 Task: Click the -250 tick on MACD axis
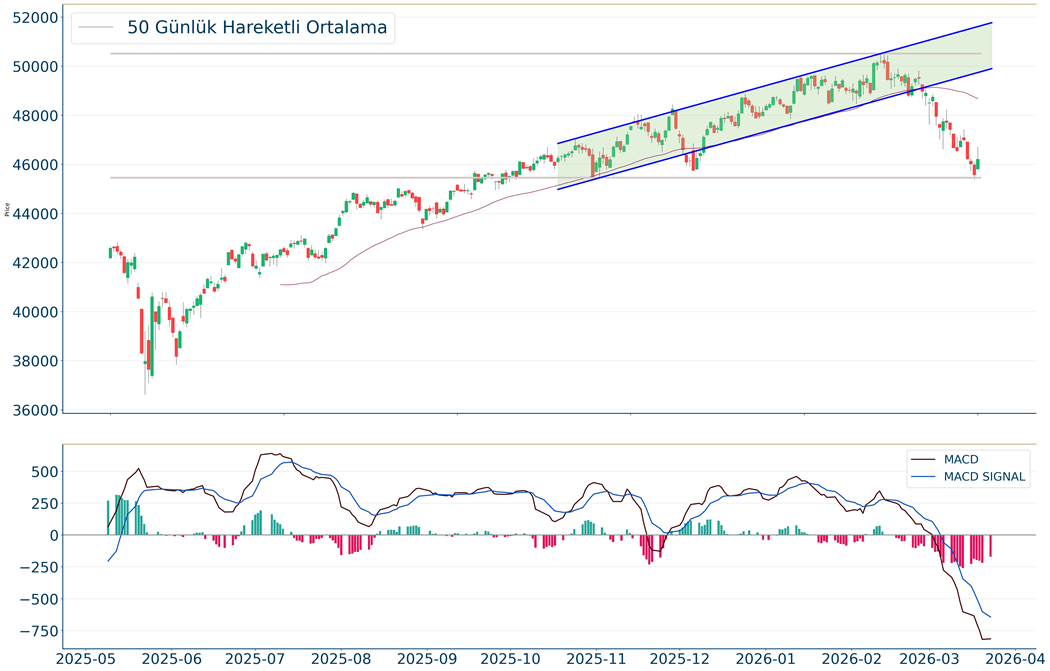coord(37,567)
